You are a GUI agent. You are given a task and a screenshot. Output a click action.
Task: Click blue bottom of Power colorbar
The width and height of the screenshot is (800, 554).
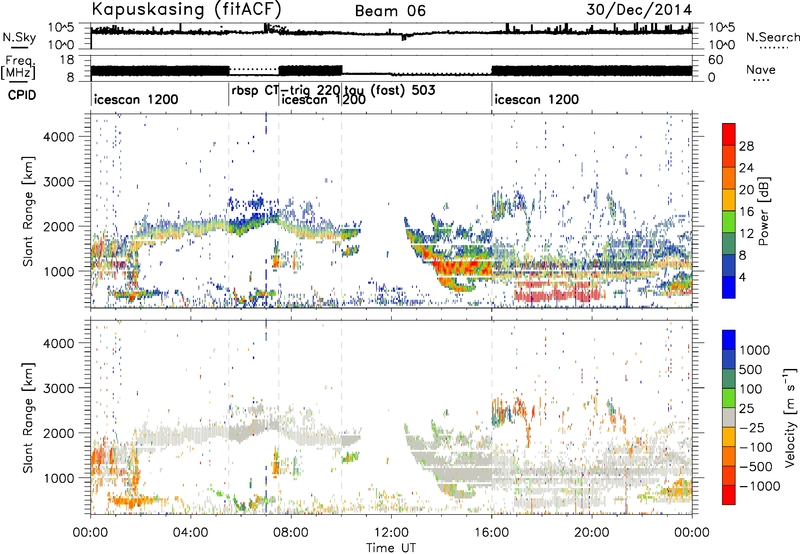click(729, 290)
